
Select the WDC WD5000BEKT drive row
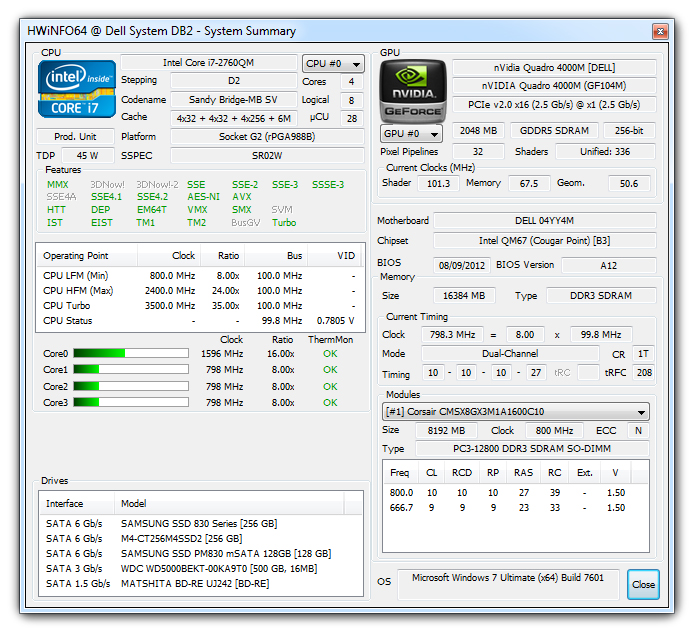tap(201, 568)
